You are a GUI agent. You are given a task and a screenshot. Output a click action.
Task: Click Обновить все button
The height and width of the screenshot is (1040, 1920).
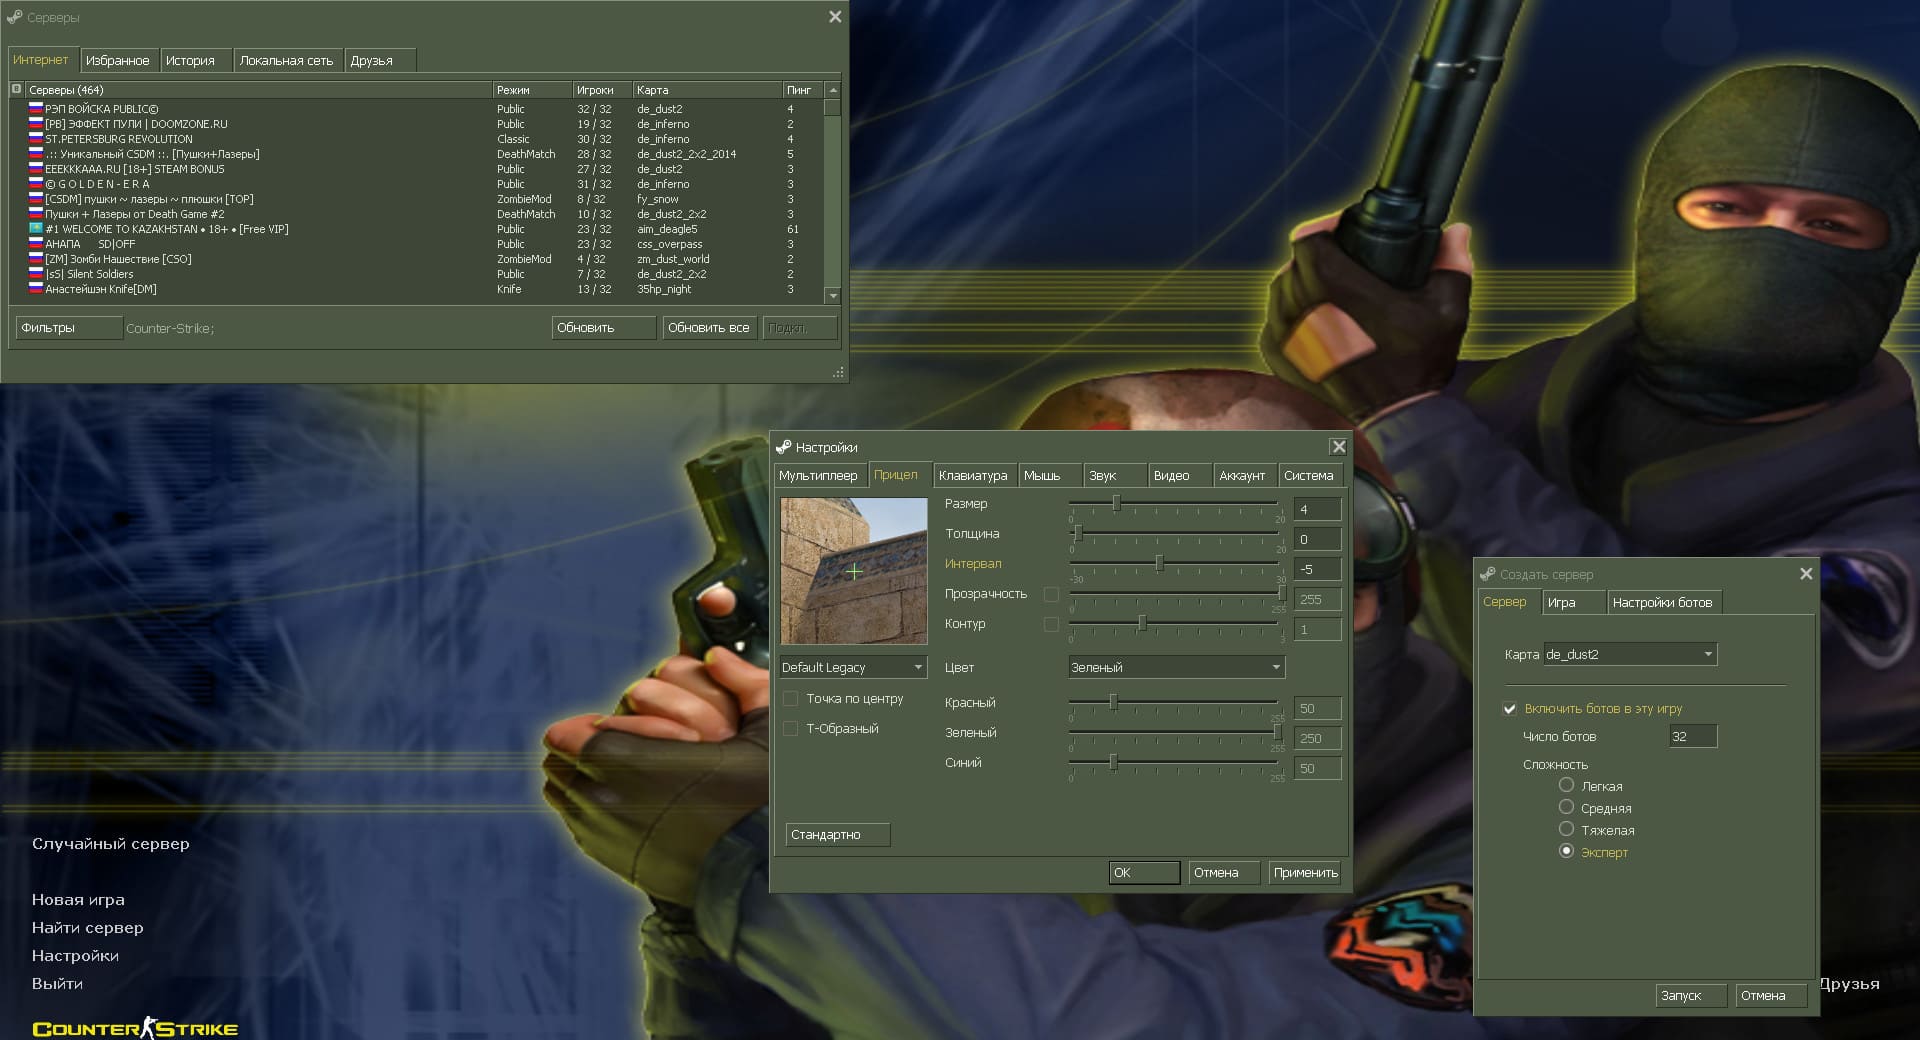point(710,328)
